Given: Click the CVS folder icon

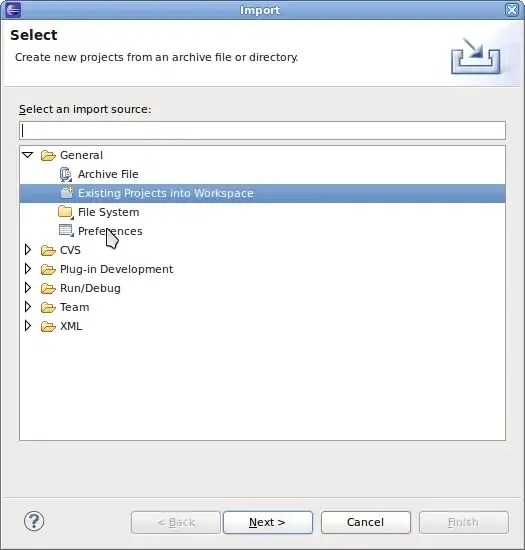Looking at the screenshot, I should tap(48, 250).
